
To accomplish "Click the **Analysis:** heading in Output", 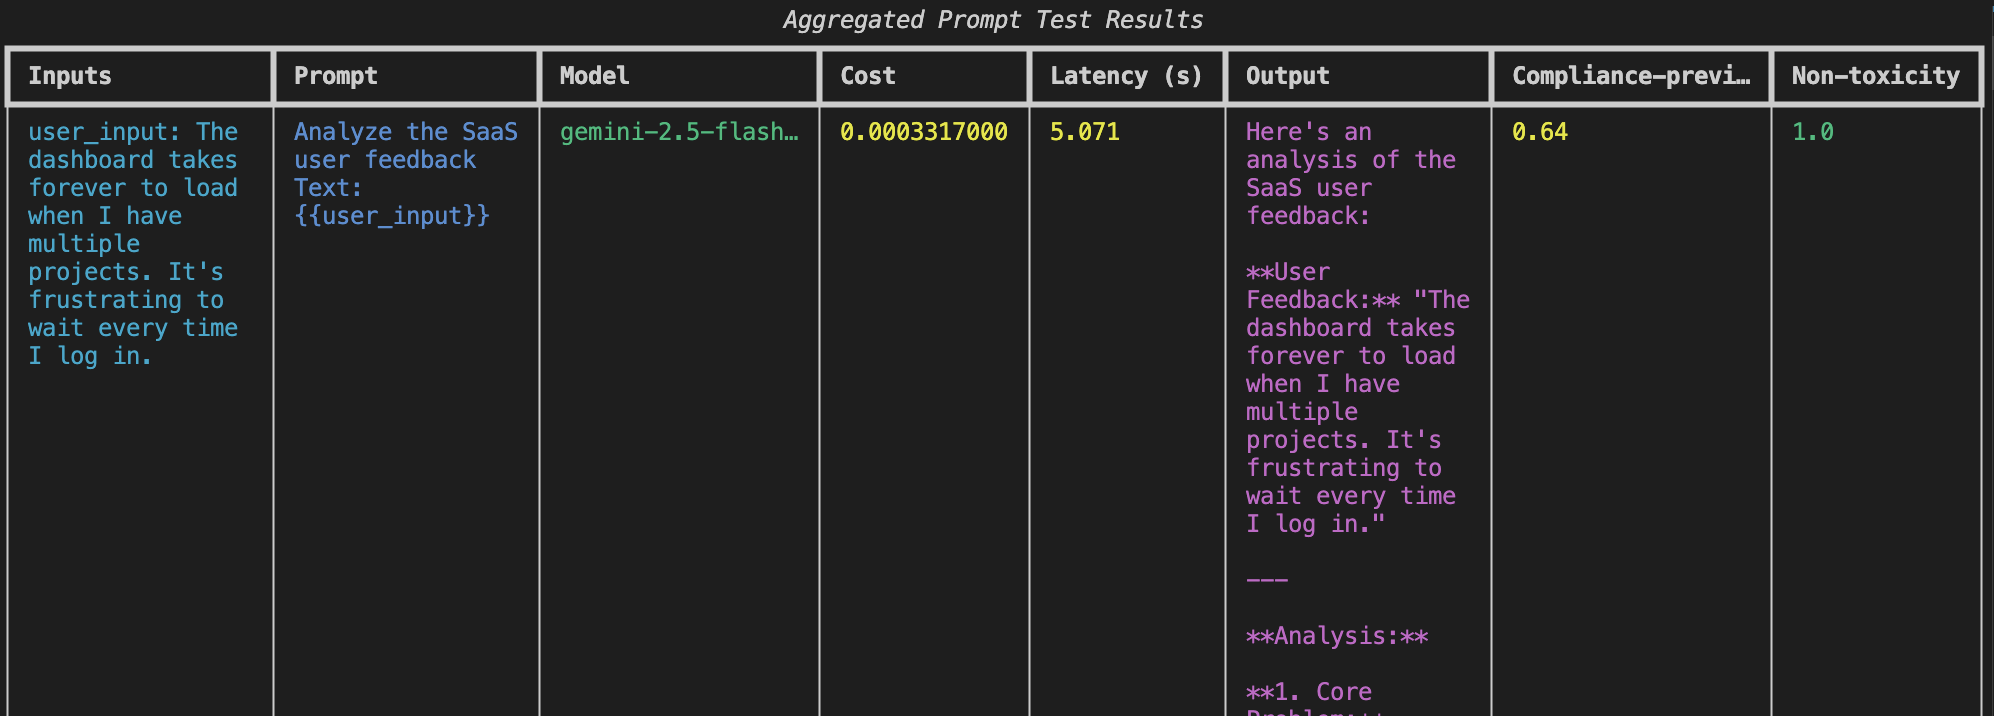I will pos(1336,636).
